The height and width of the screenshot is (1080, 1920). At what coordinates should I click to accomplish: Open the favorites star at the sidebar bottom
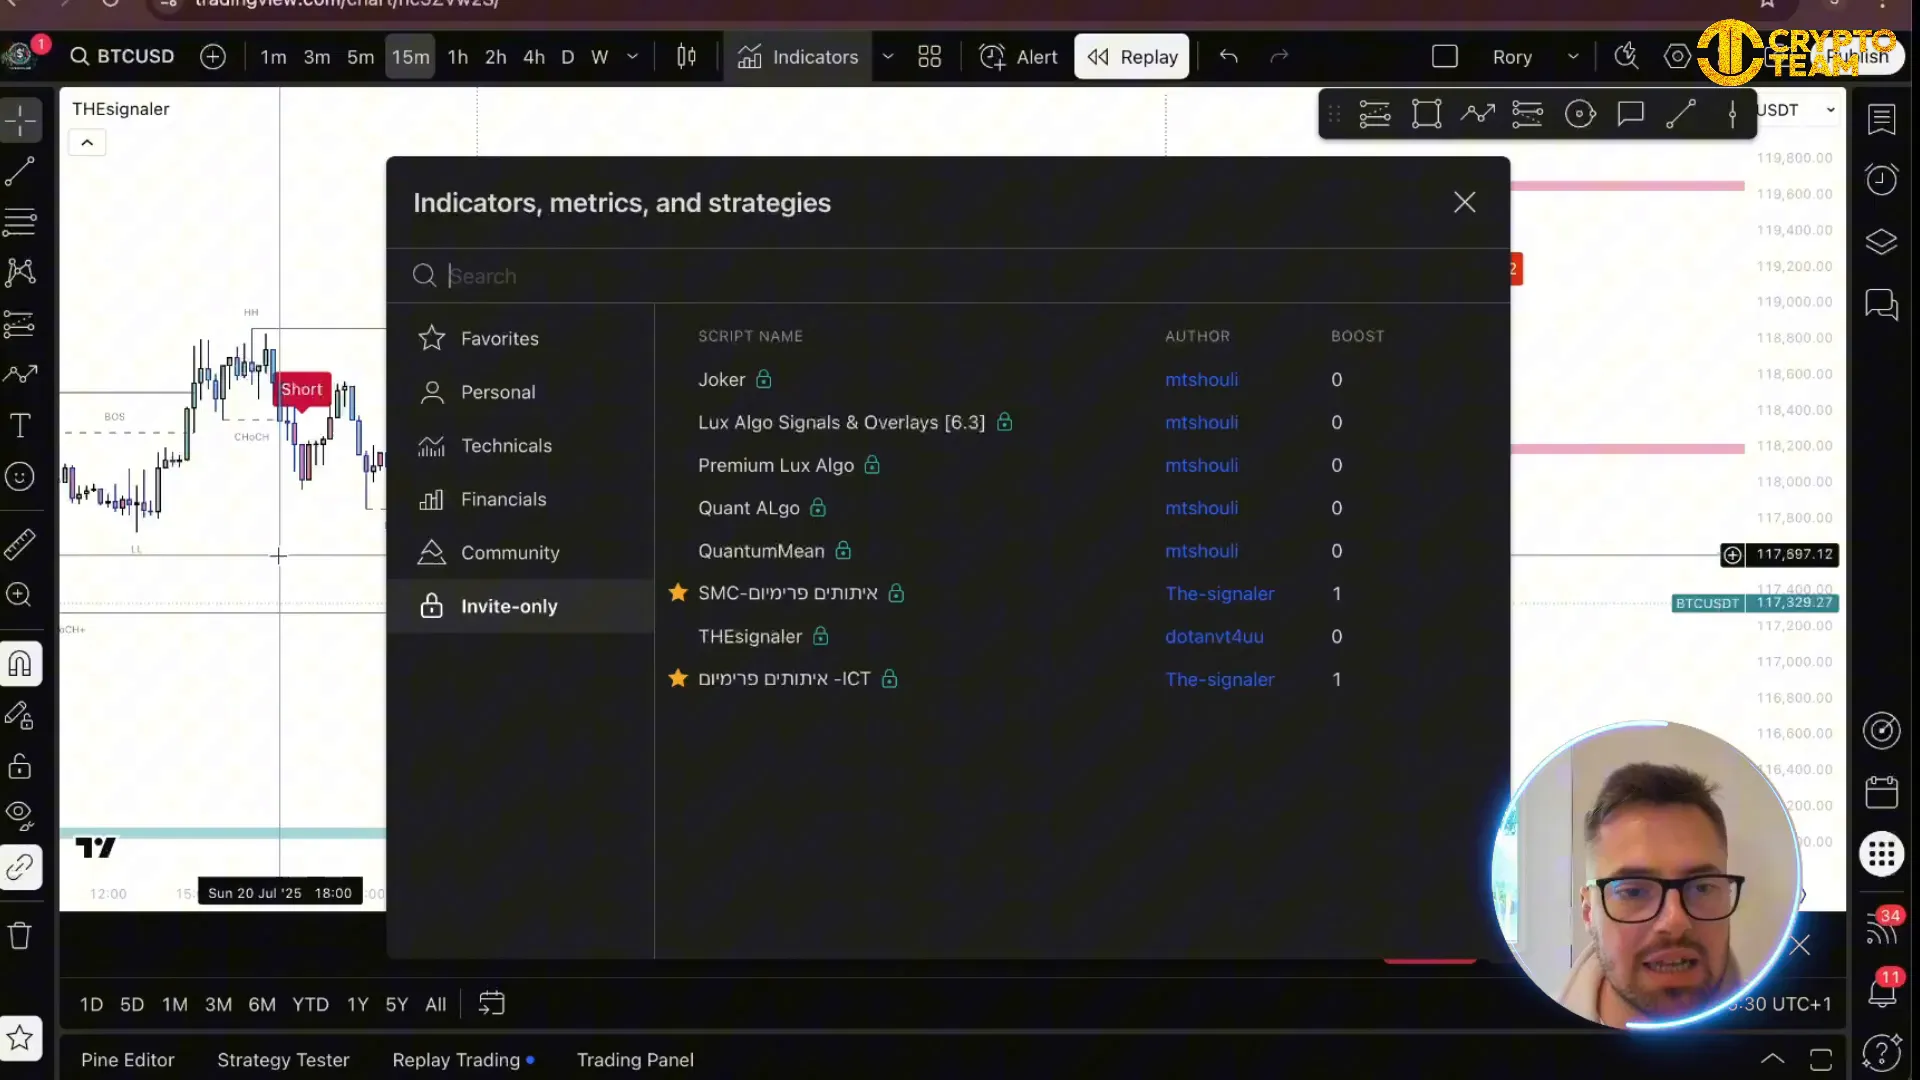(20, 1038)
